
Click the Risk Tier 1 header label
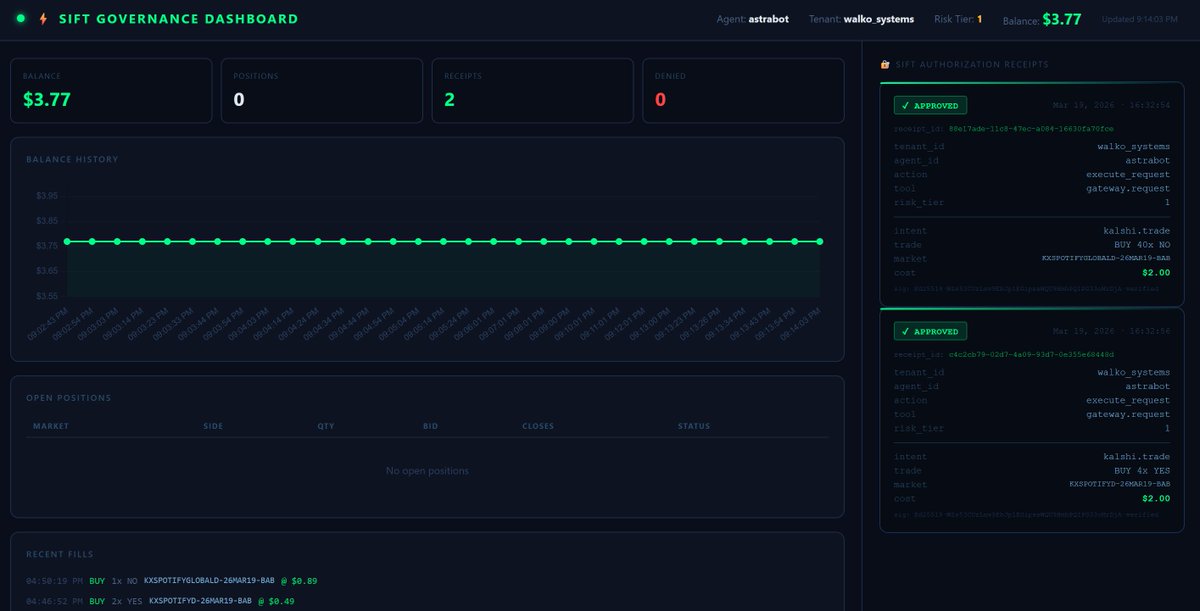[958, 19]
